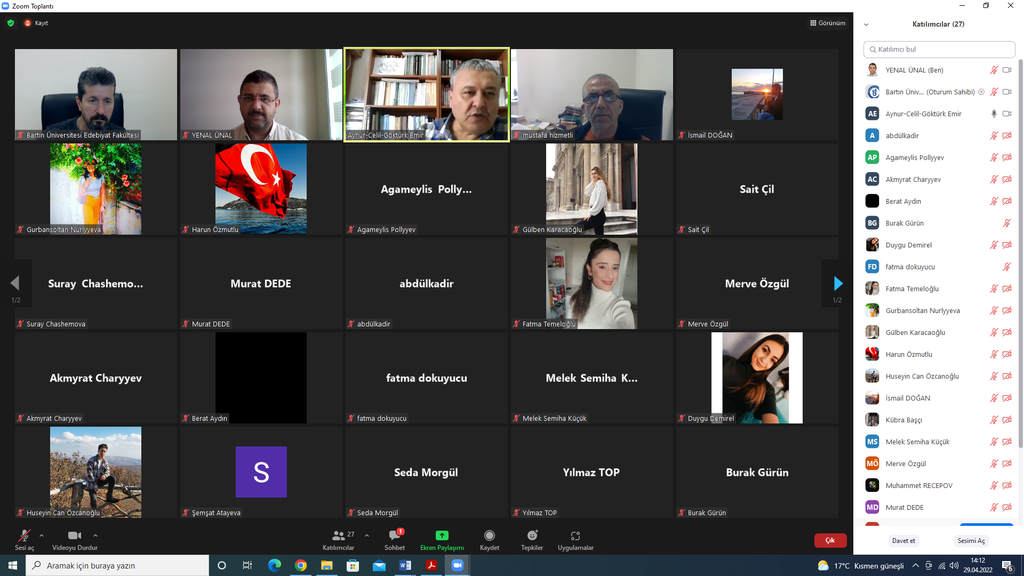Click camera icon beside YENAL ÜNAL (Ben)

coord(1007,70)
